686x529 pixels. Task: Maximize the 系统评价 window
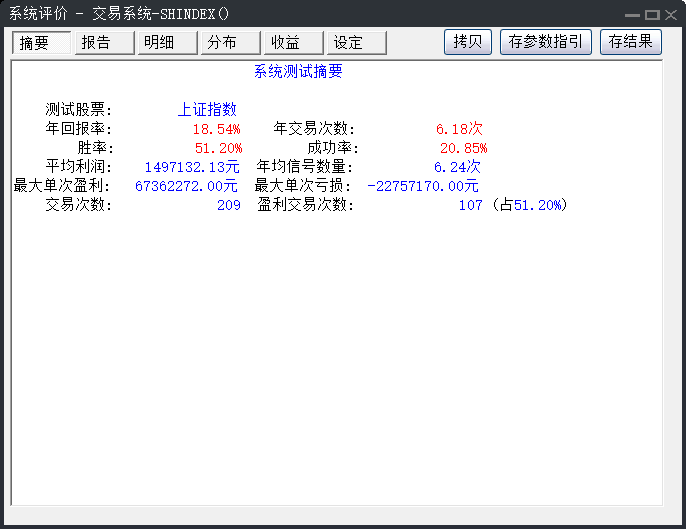click(652, 15)
